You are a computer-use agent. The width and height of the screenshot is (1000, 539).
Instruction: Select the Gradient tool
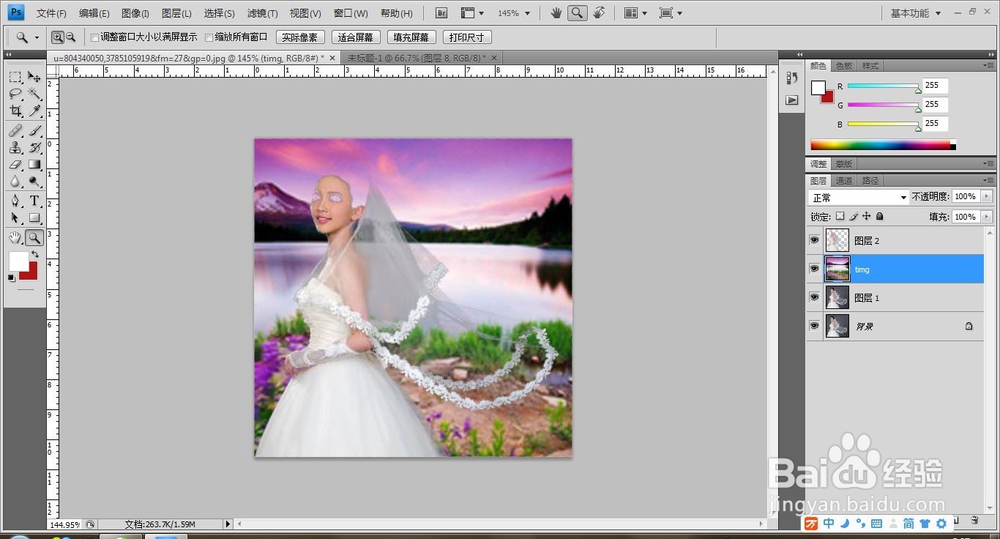[34, 165]
